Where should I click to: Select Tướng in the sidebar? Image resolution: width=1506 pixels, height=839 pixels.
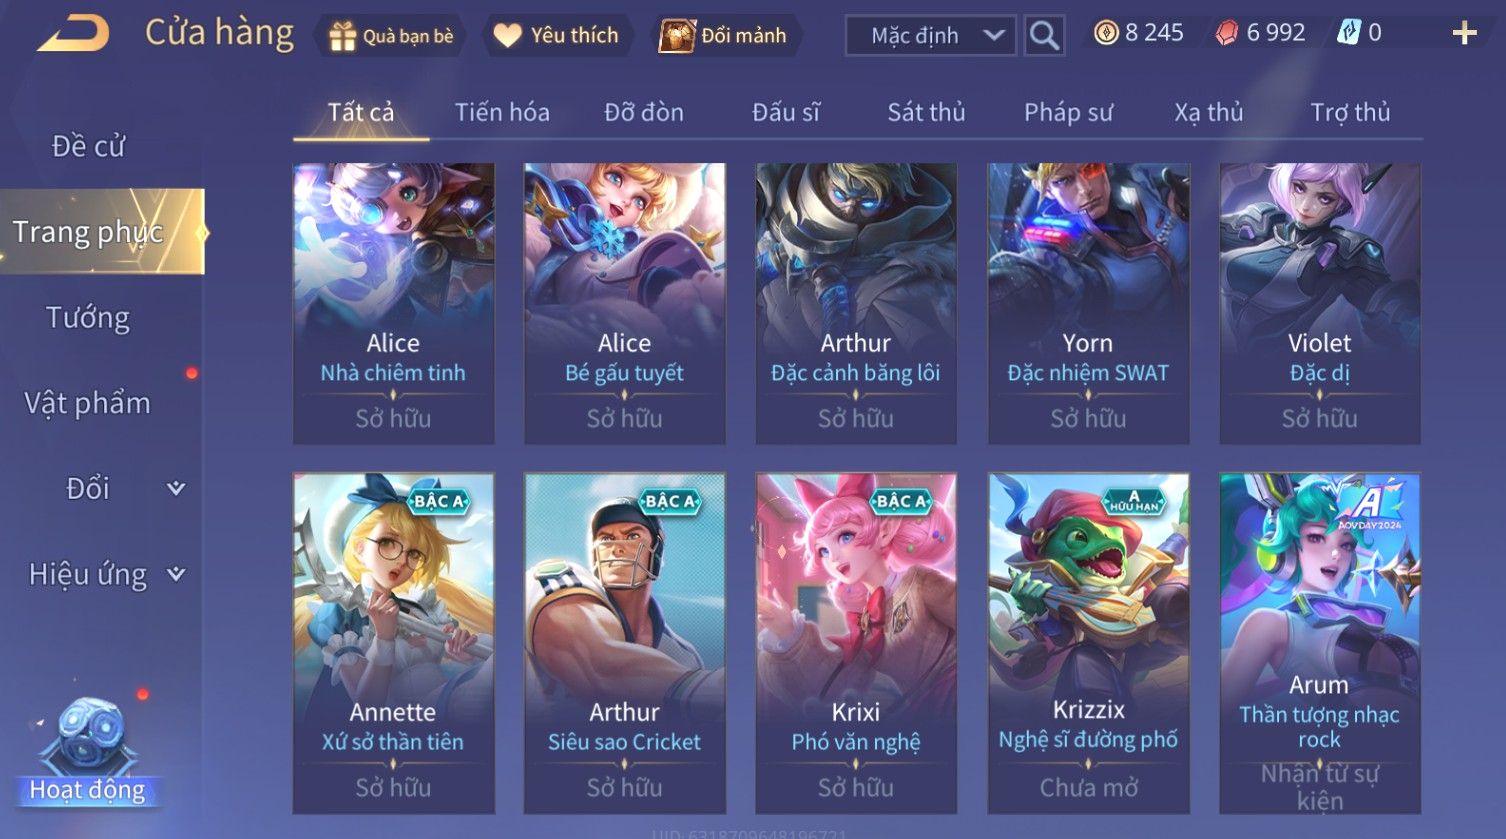[88, 318]
